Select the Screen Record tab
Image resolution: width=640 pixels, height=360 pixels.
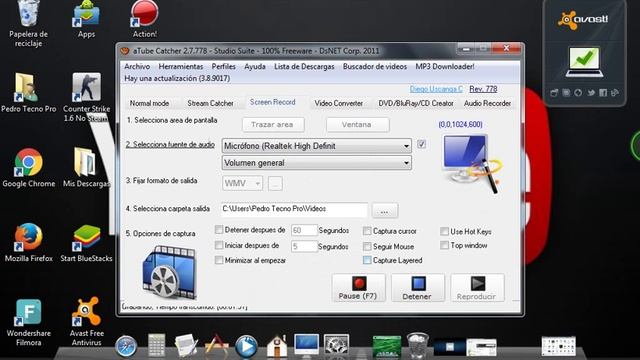[273, 102]
